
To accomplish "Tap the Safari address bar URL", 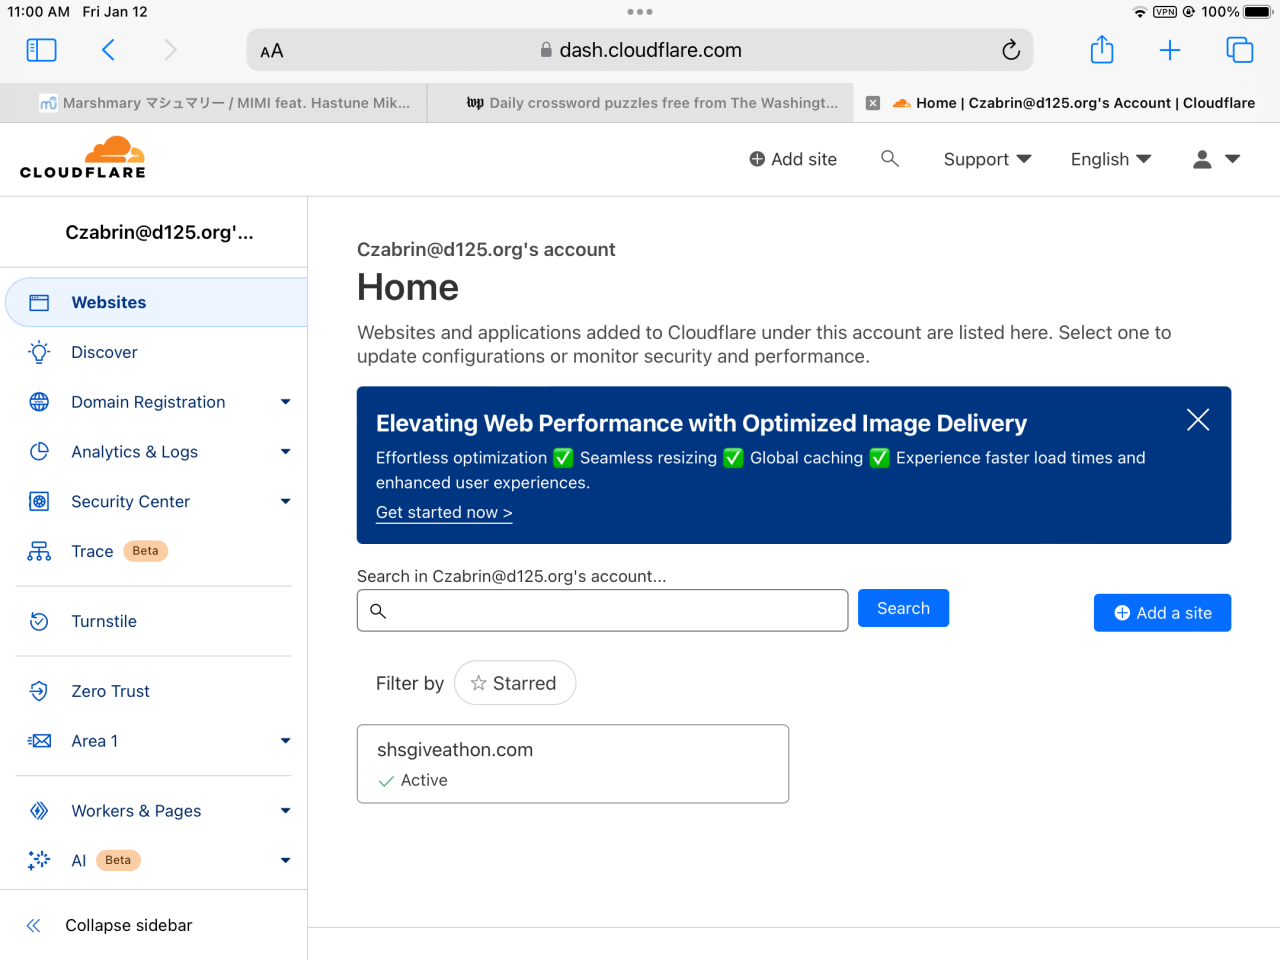I will (x=650, y=50).
